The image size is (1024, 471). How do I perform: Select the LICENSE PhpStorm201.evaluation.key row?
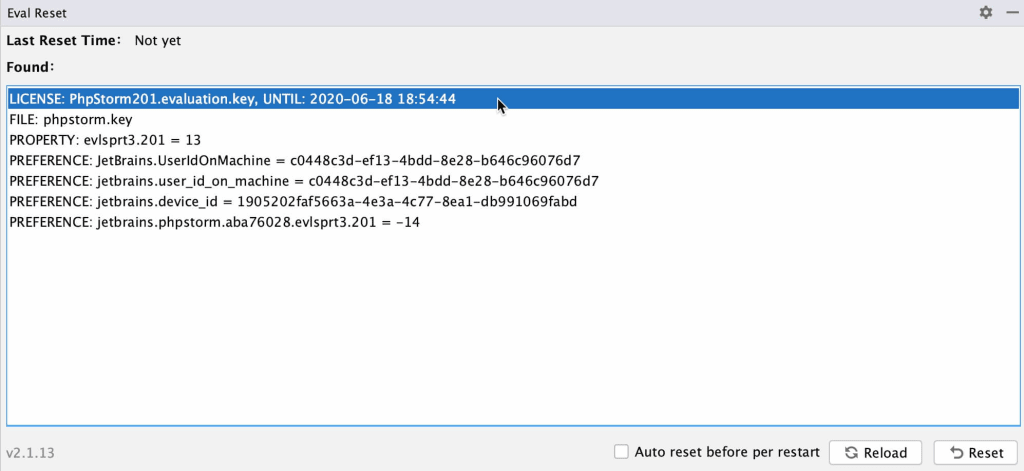(513, 99)
